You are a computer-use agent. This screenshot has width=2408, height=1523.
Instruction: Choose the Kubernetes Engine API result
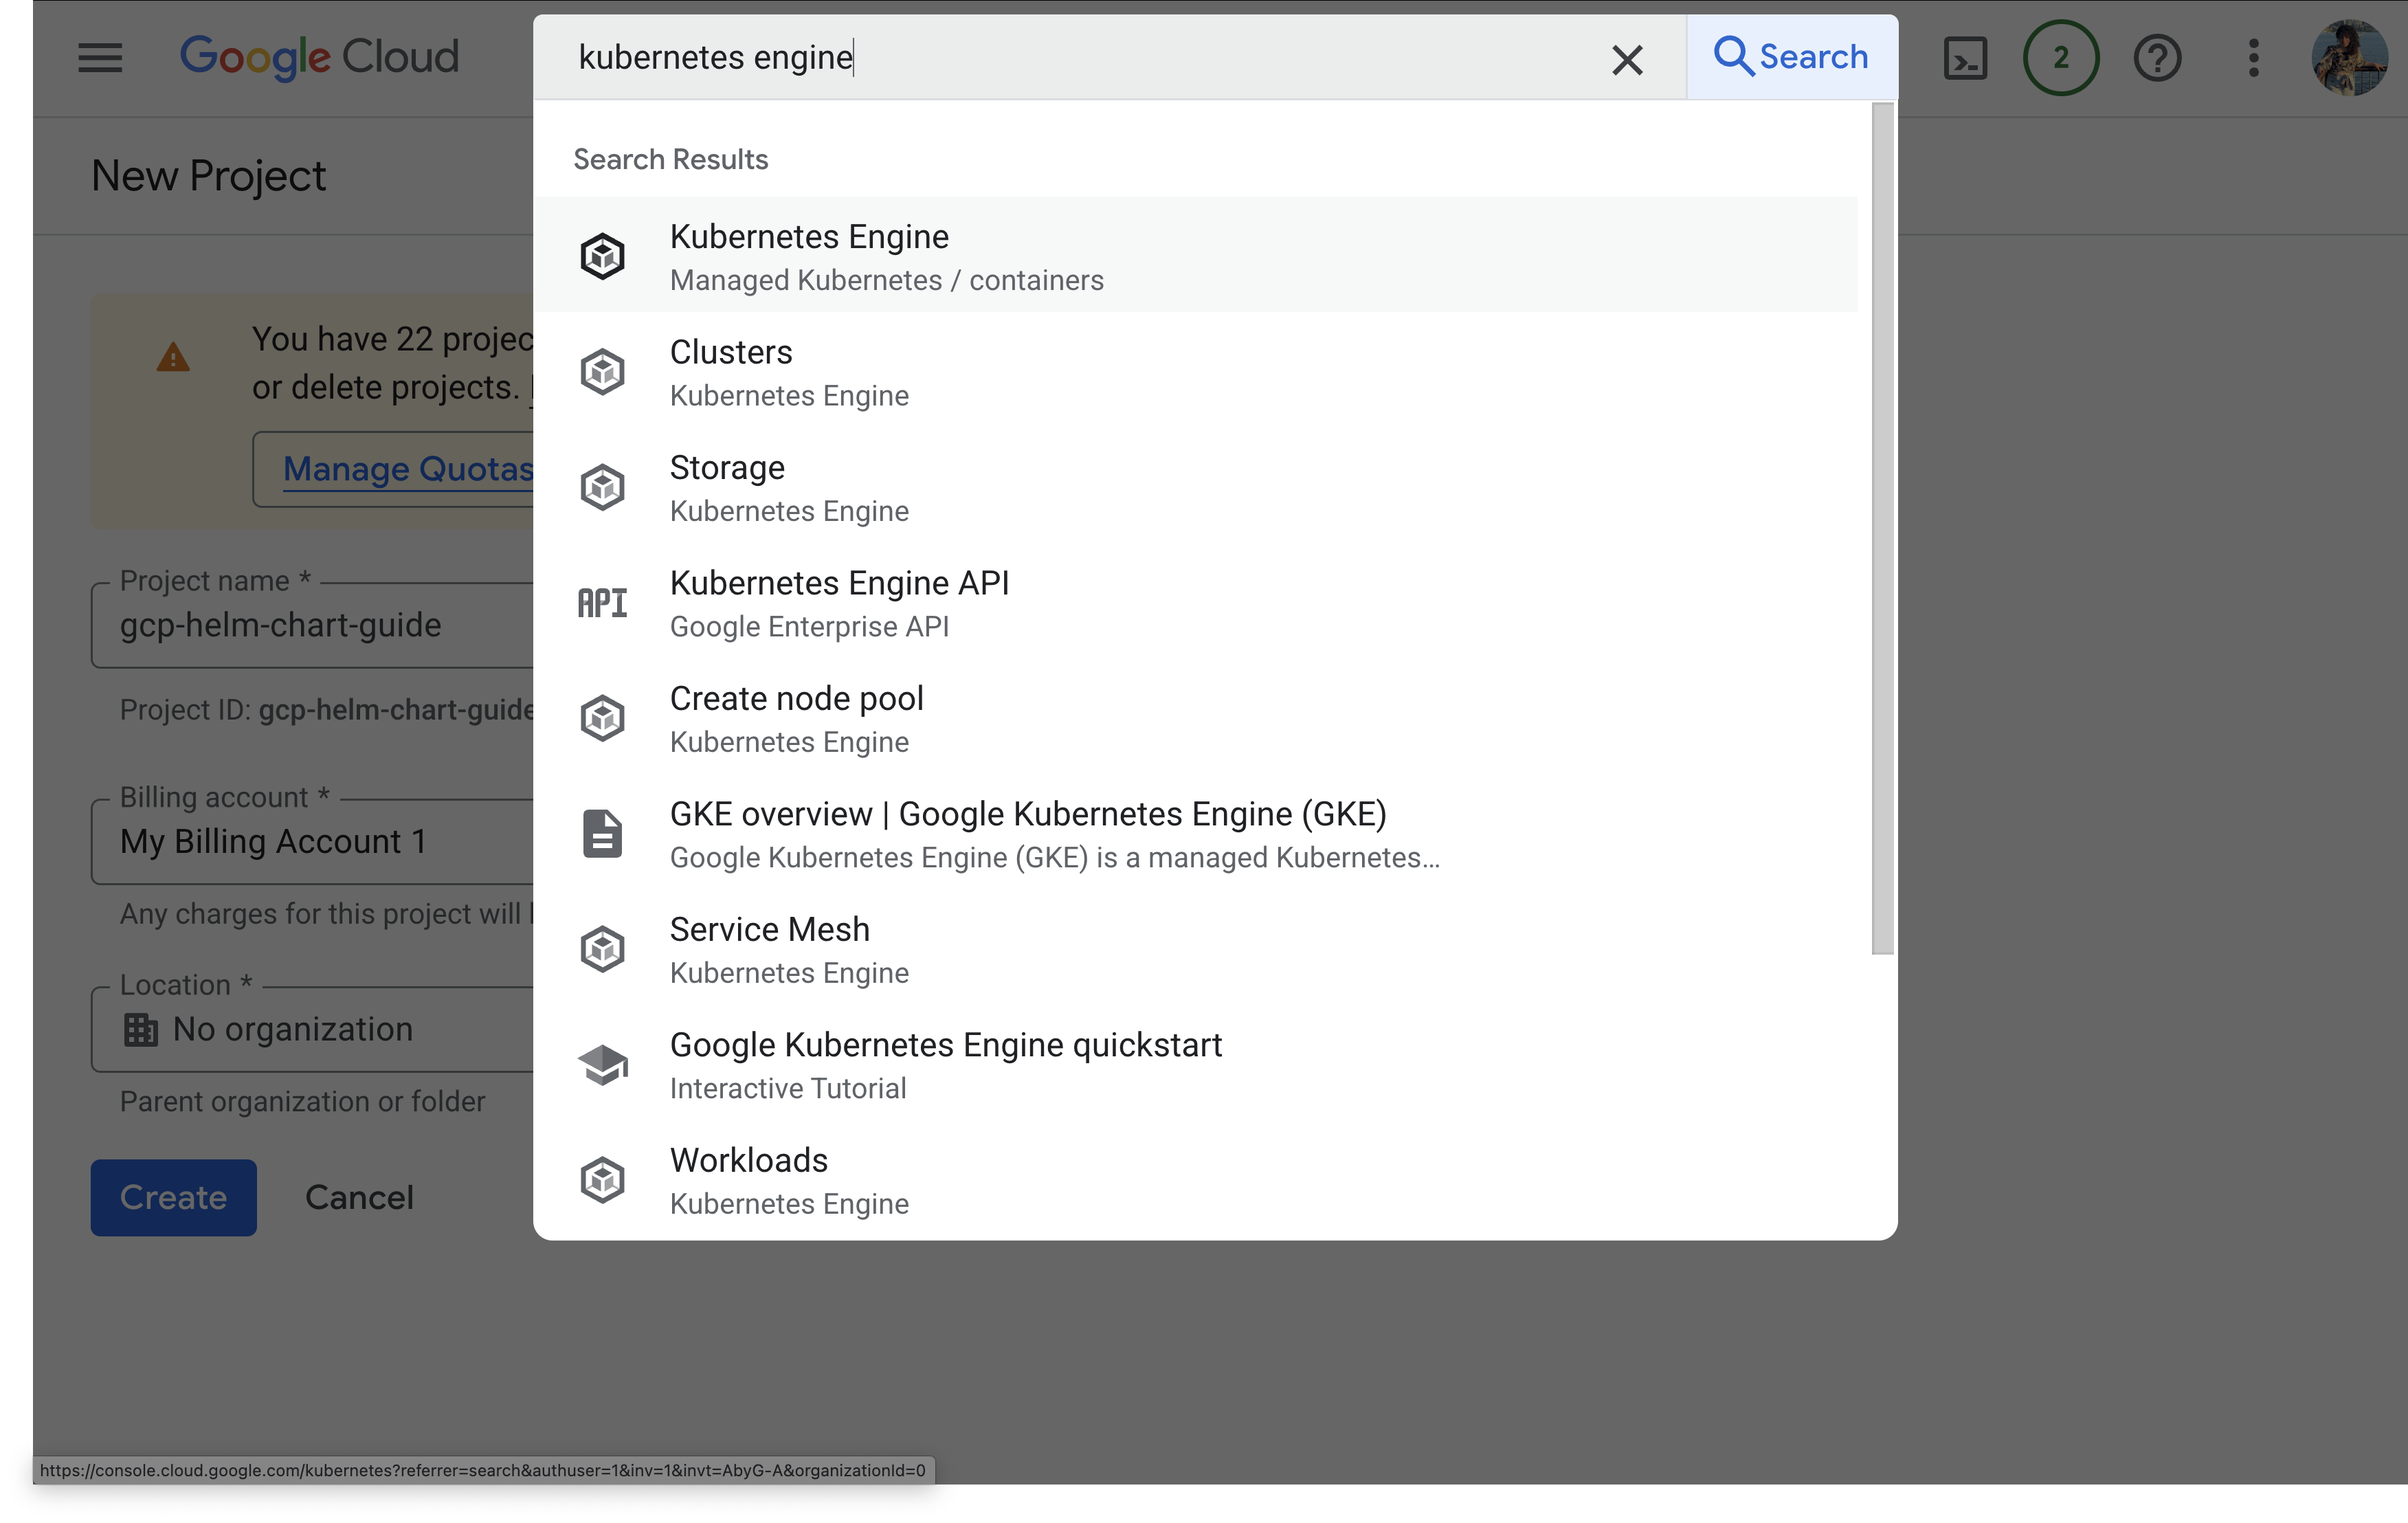(x=839, y=602)
